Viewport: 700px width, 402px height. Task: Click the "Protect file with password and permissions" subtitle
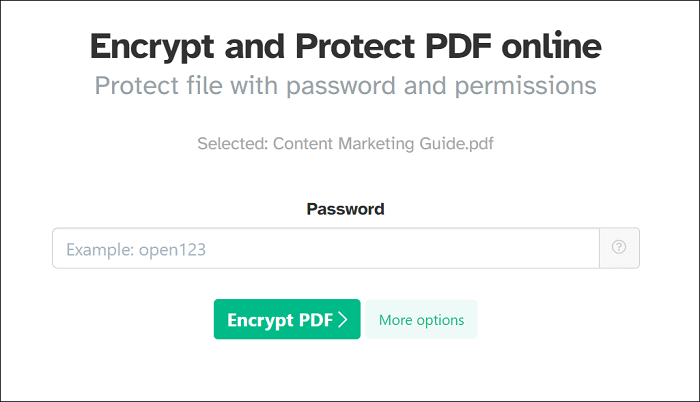click(x=345, y=86)
